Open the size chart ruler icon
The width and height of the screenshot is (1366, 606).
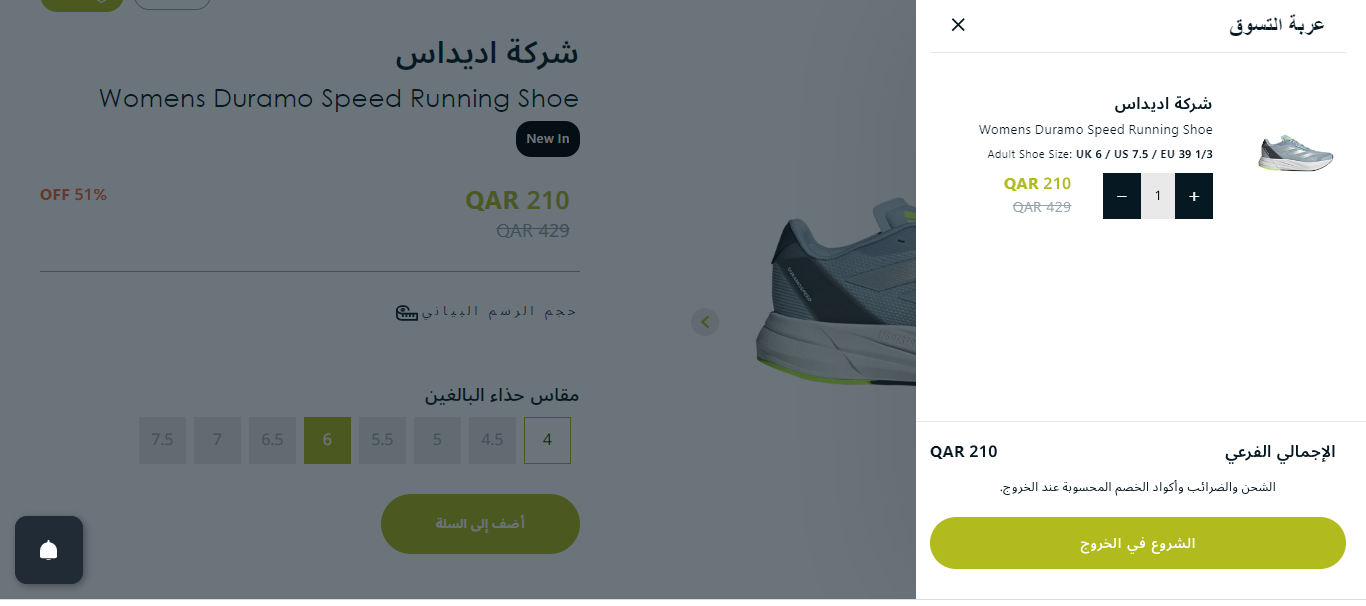tap(407, 312)
